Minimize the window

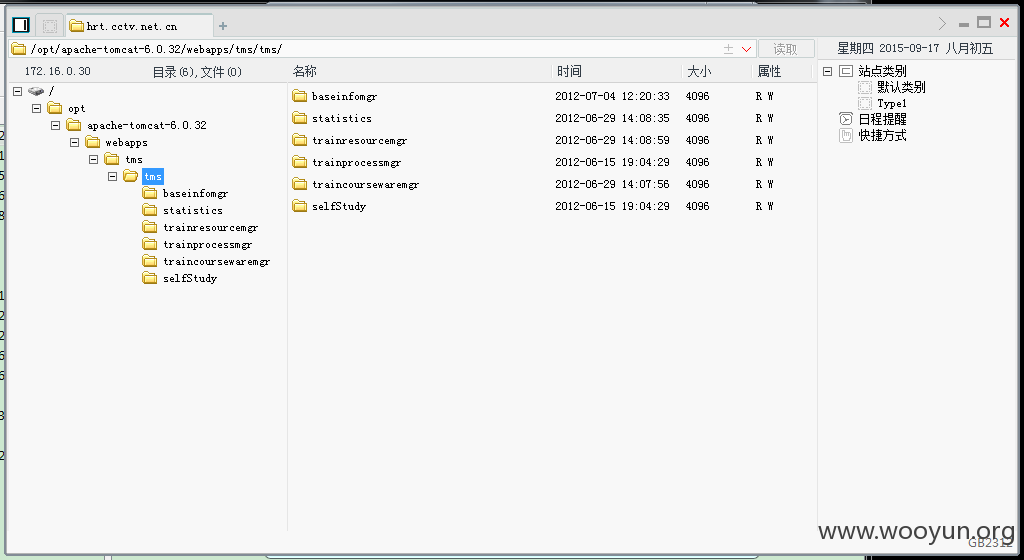(x=963, y=25)
